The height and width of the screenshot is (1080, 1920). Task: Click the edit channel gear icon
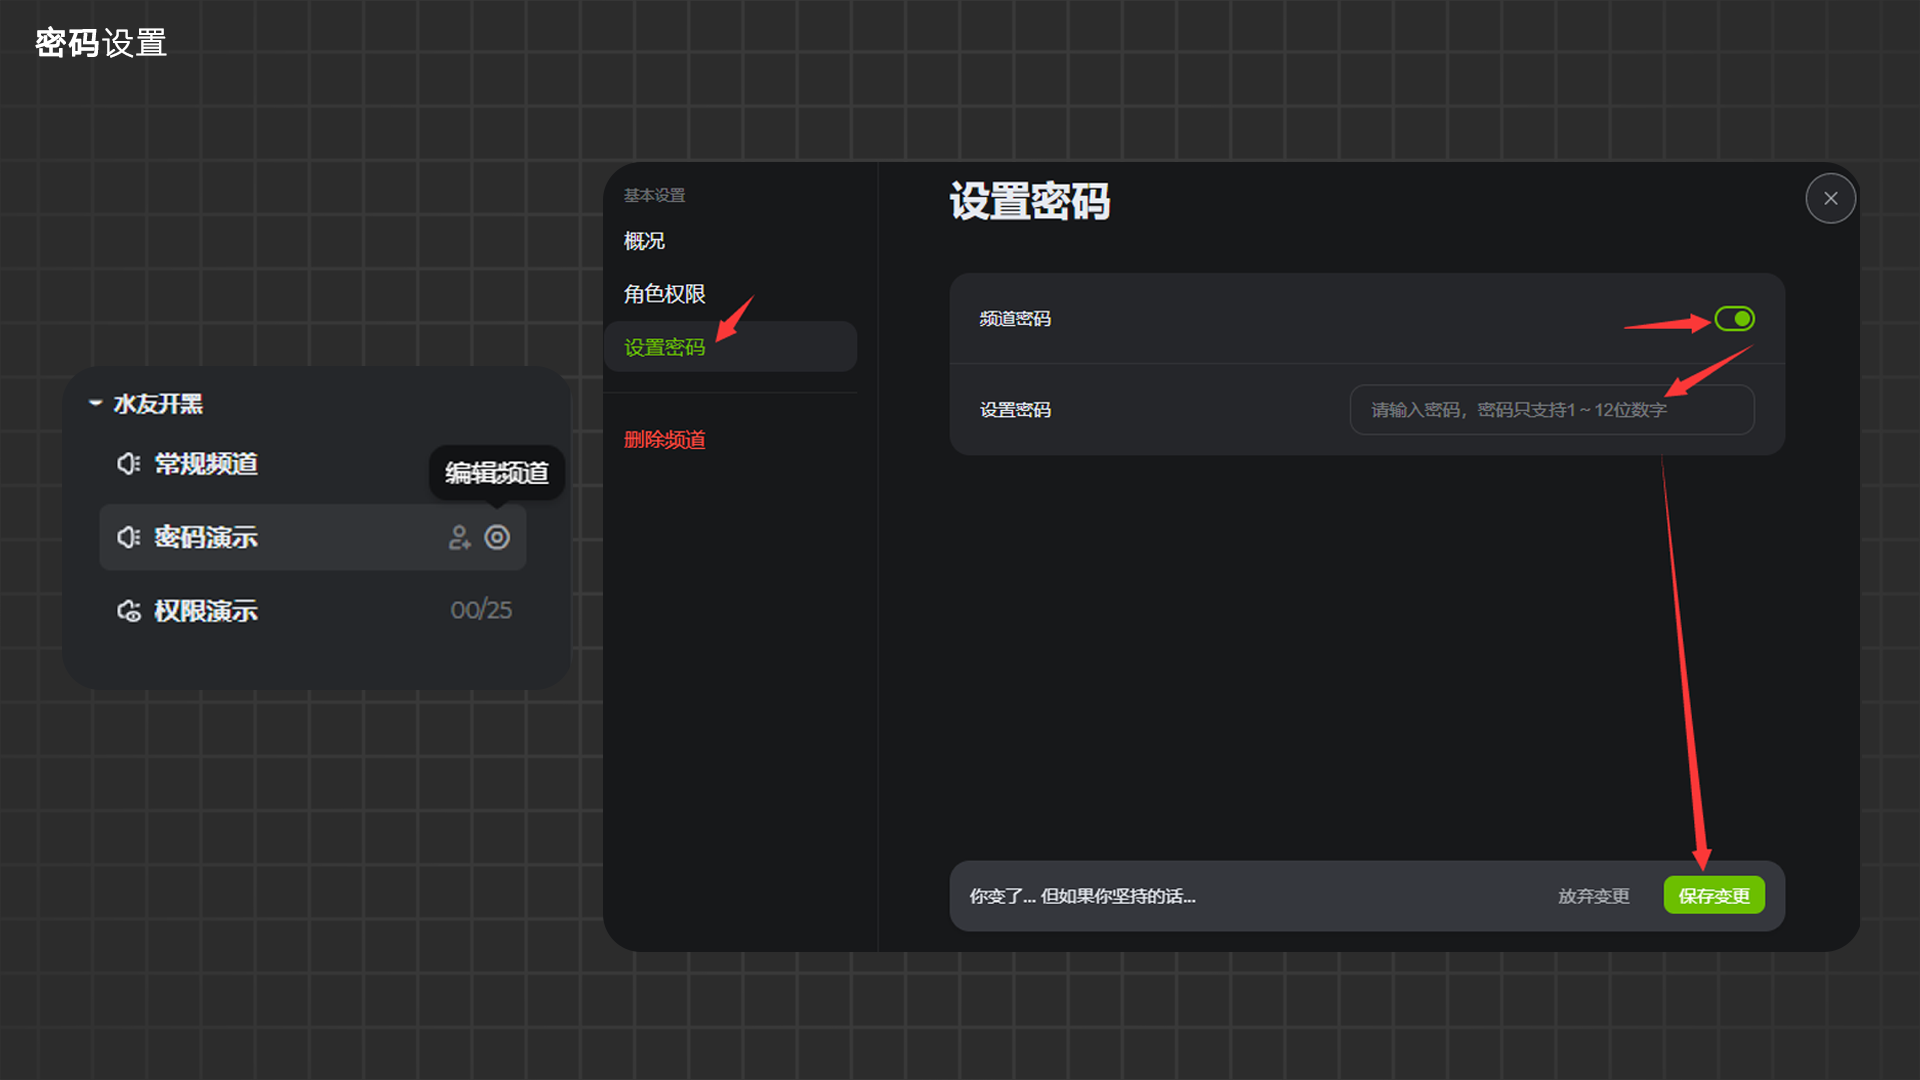pos(497,537)
